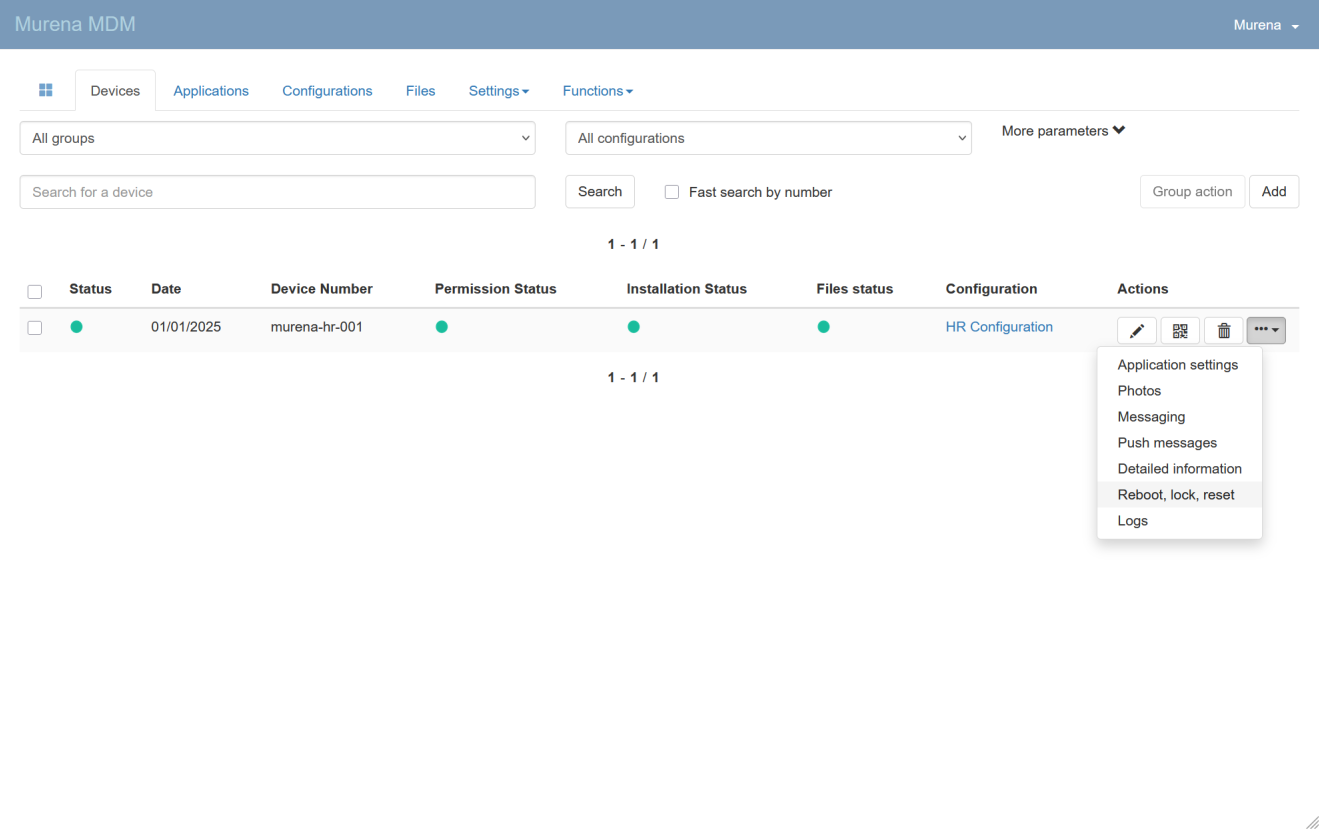Open the Murena user account menu
This screenshot has height=829, width=1319.
[1265, 25]
